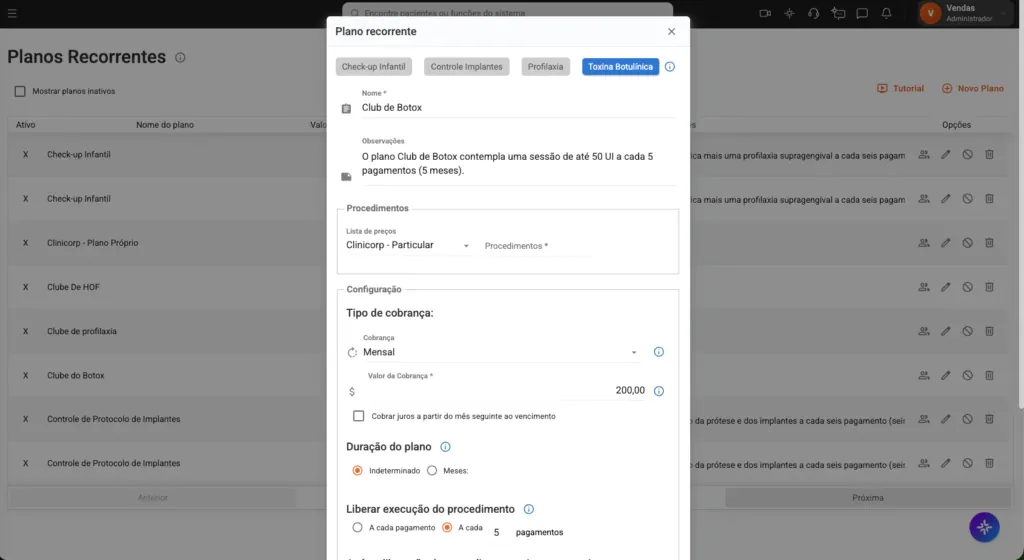Open the Tutorial link
The width and height of the screenshot is (1024, 560).
[x=901, y=88]
